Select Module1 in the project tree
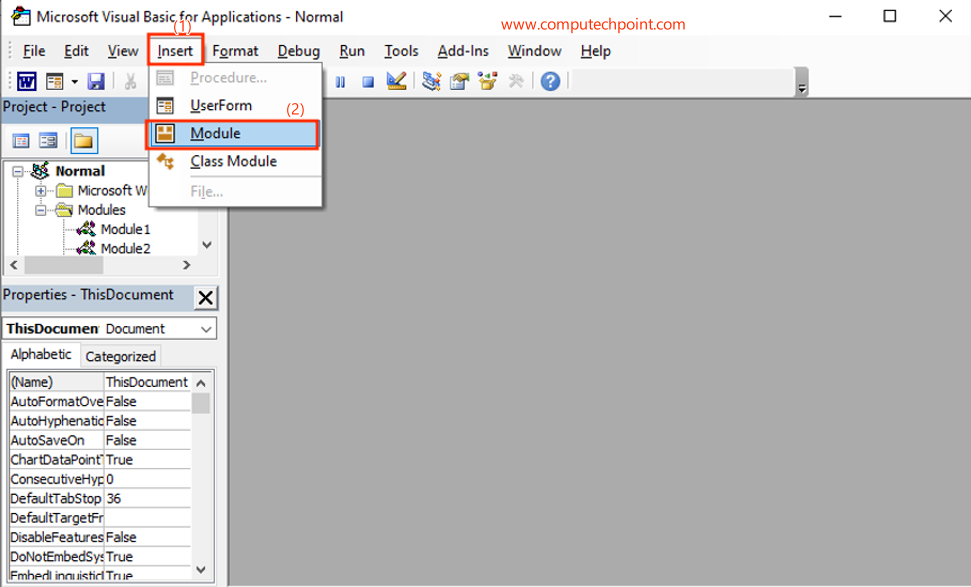971x587 pixels. [x=126, y=229]
